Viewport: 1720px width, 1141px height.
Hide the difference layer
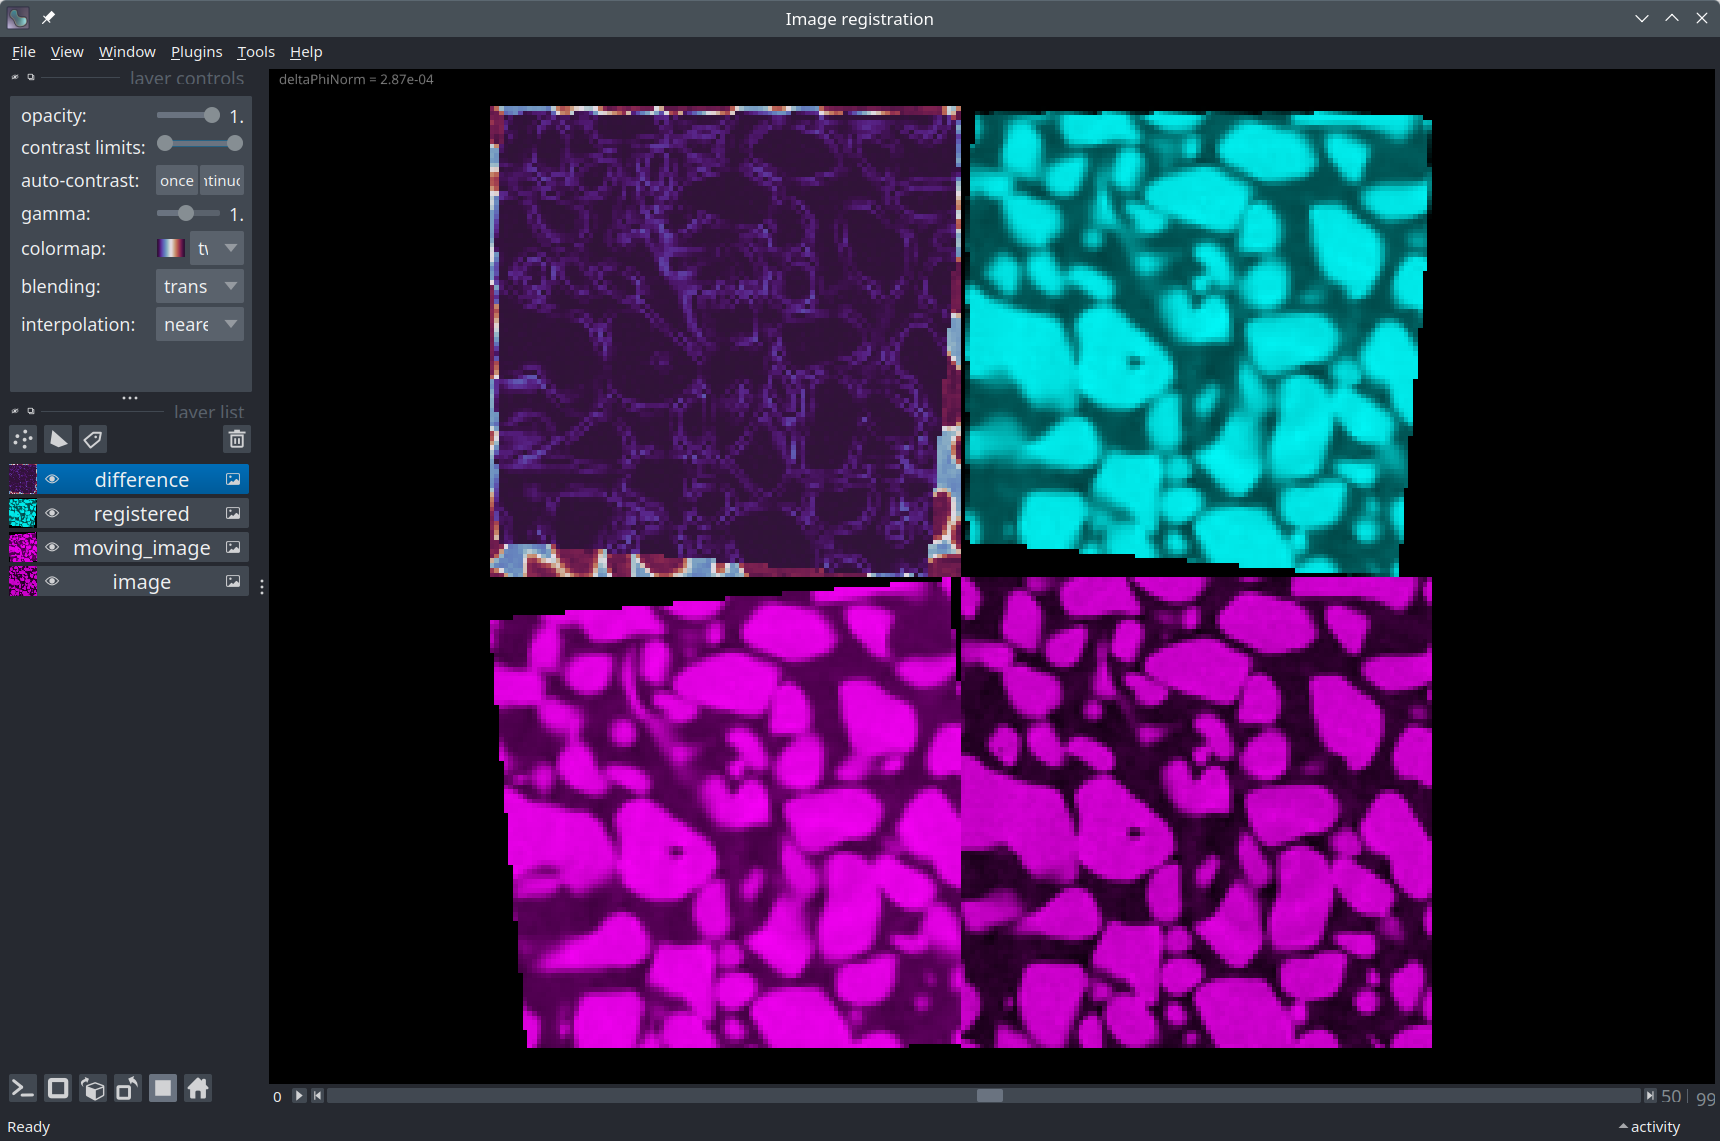click(x=52, y=480)
